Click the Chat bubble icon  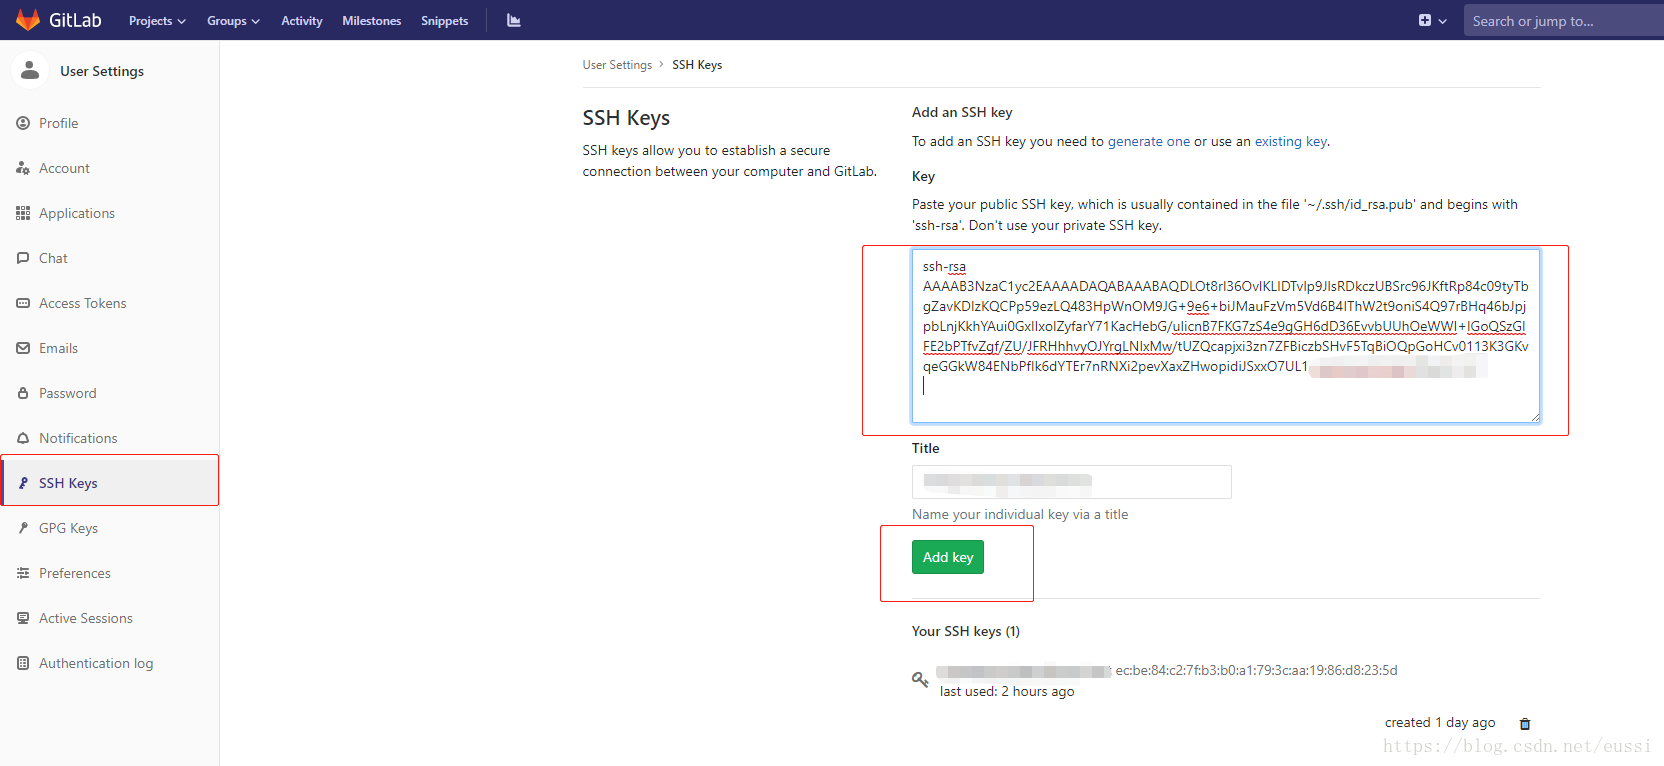[23, 258]
